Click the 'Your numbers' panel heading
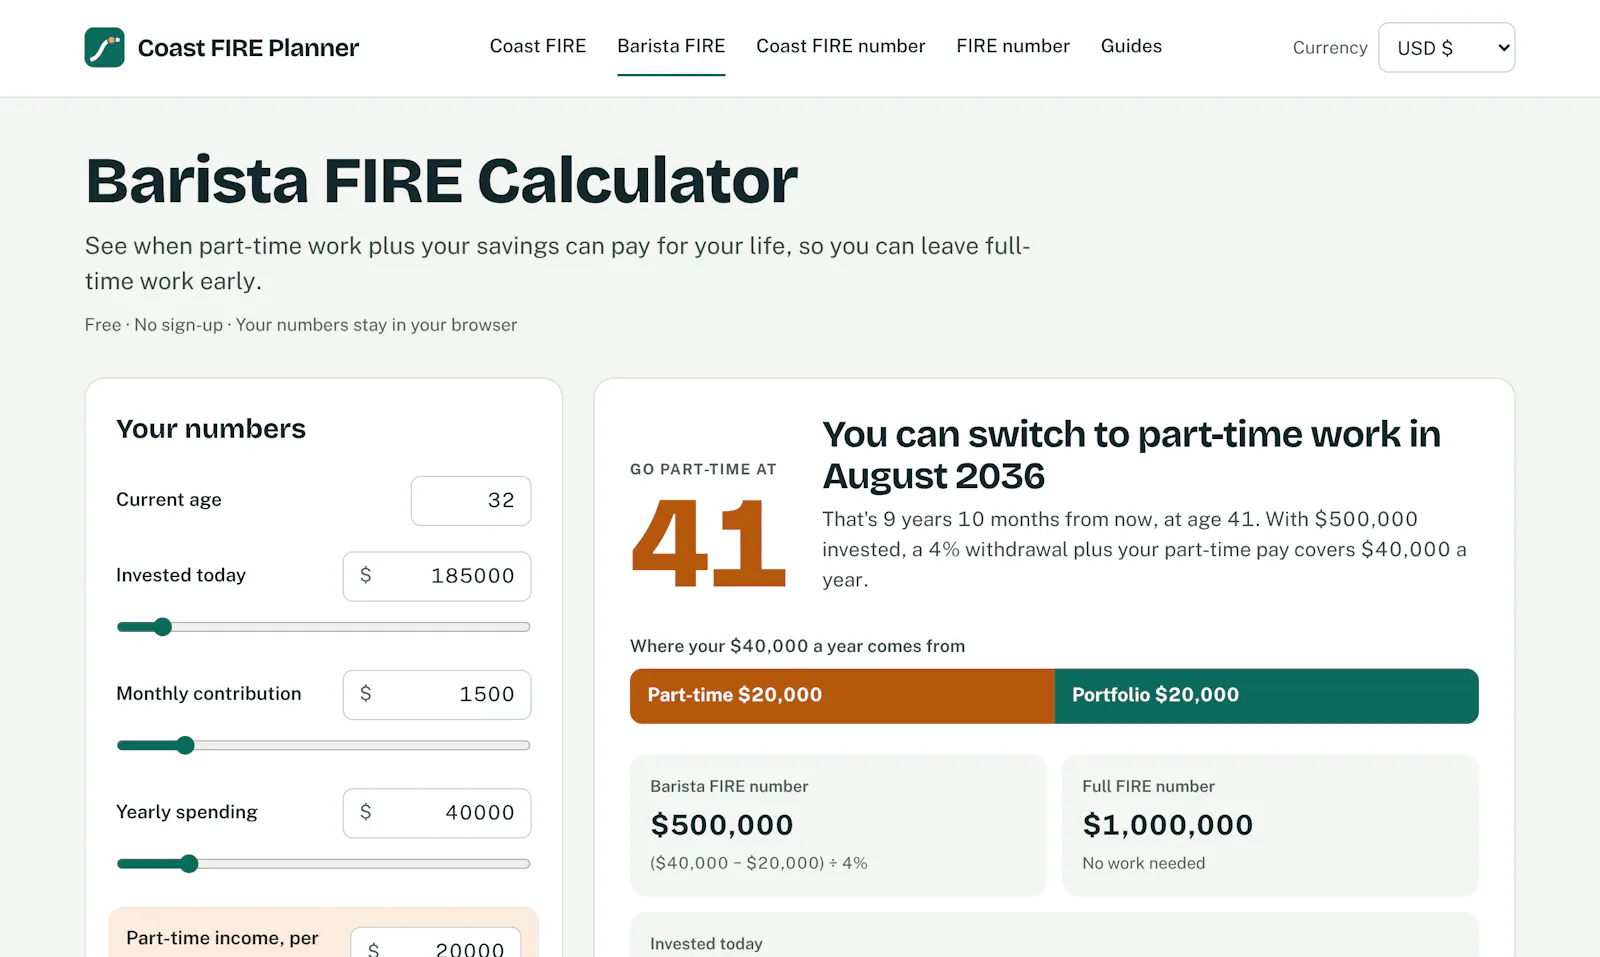Viewport: 1600px width, 957px height. pos(211,429)
